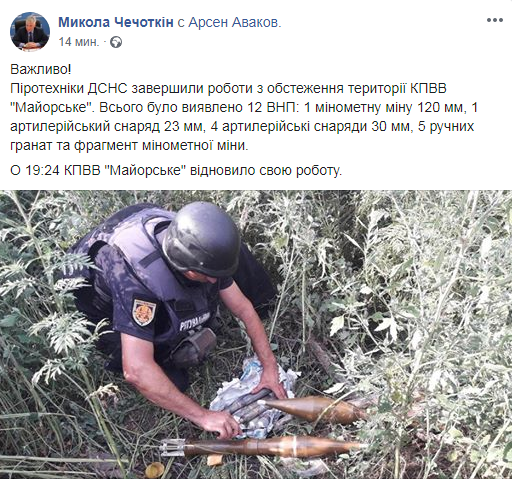The image size is (512, 479).
Task: Open Микола Чечоткін profile picture
Action: [x=30, y=32]
